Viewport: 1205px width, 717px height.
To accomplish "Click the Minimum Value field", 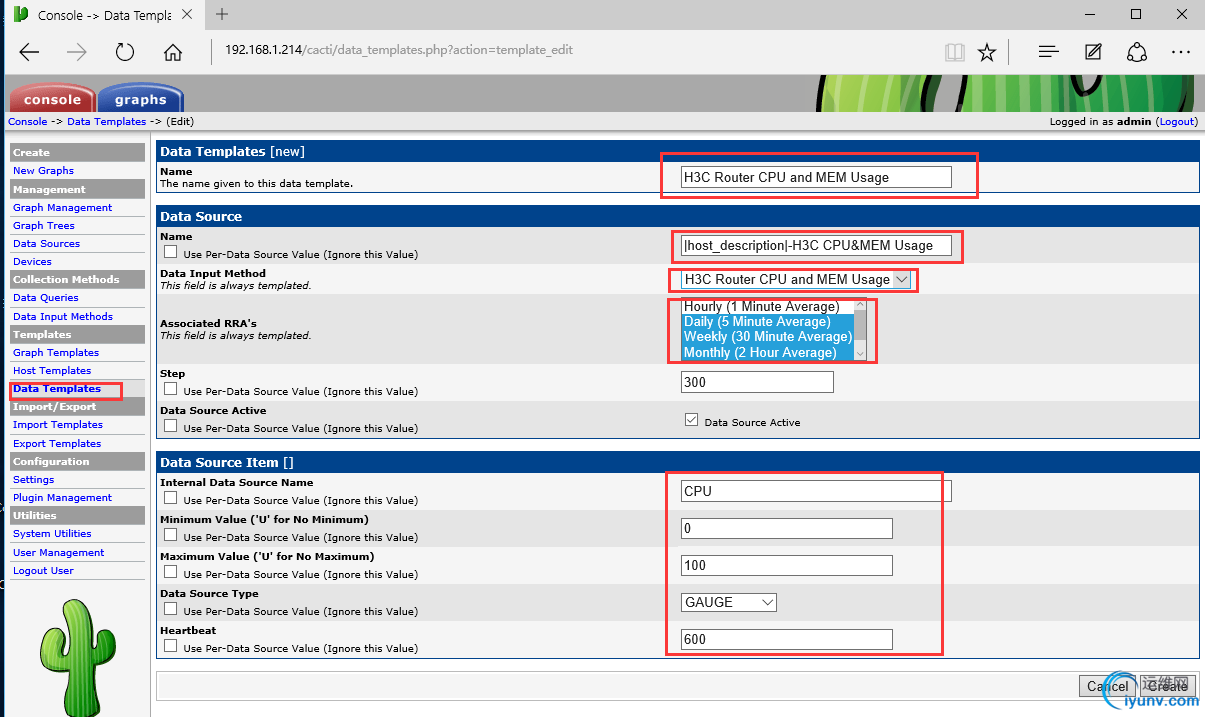I will pyautogui.click(x=786, y=528).
